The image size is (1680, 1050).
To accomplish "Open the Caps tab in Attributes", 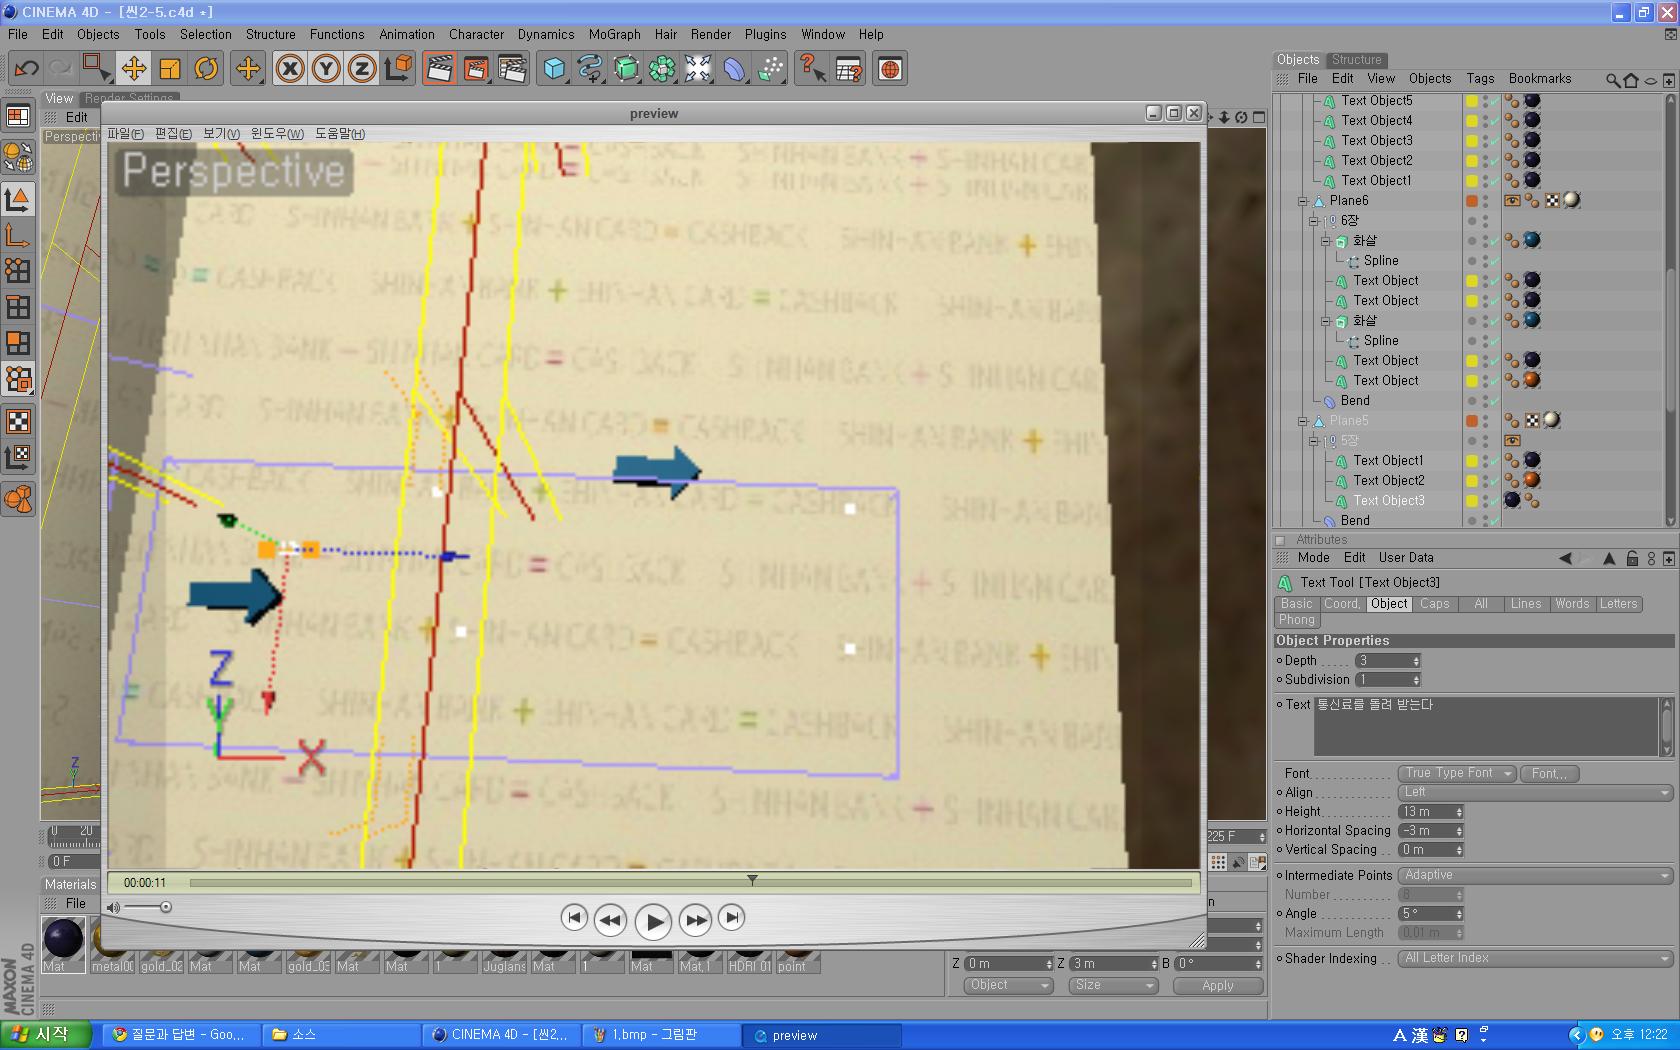I will tap(1434, 604).
